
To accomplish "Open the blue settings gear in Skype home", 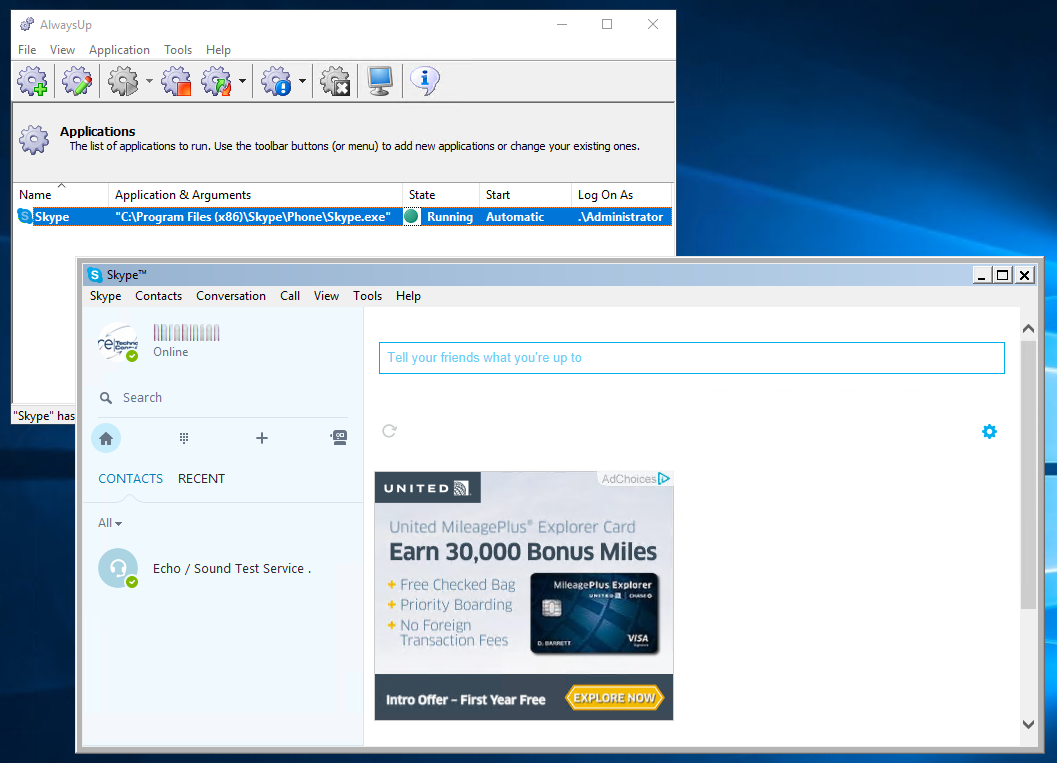I will click(989, 431).
